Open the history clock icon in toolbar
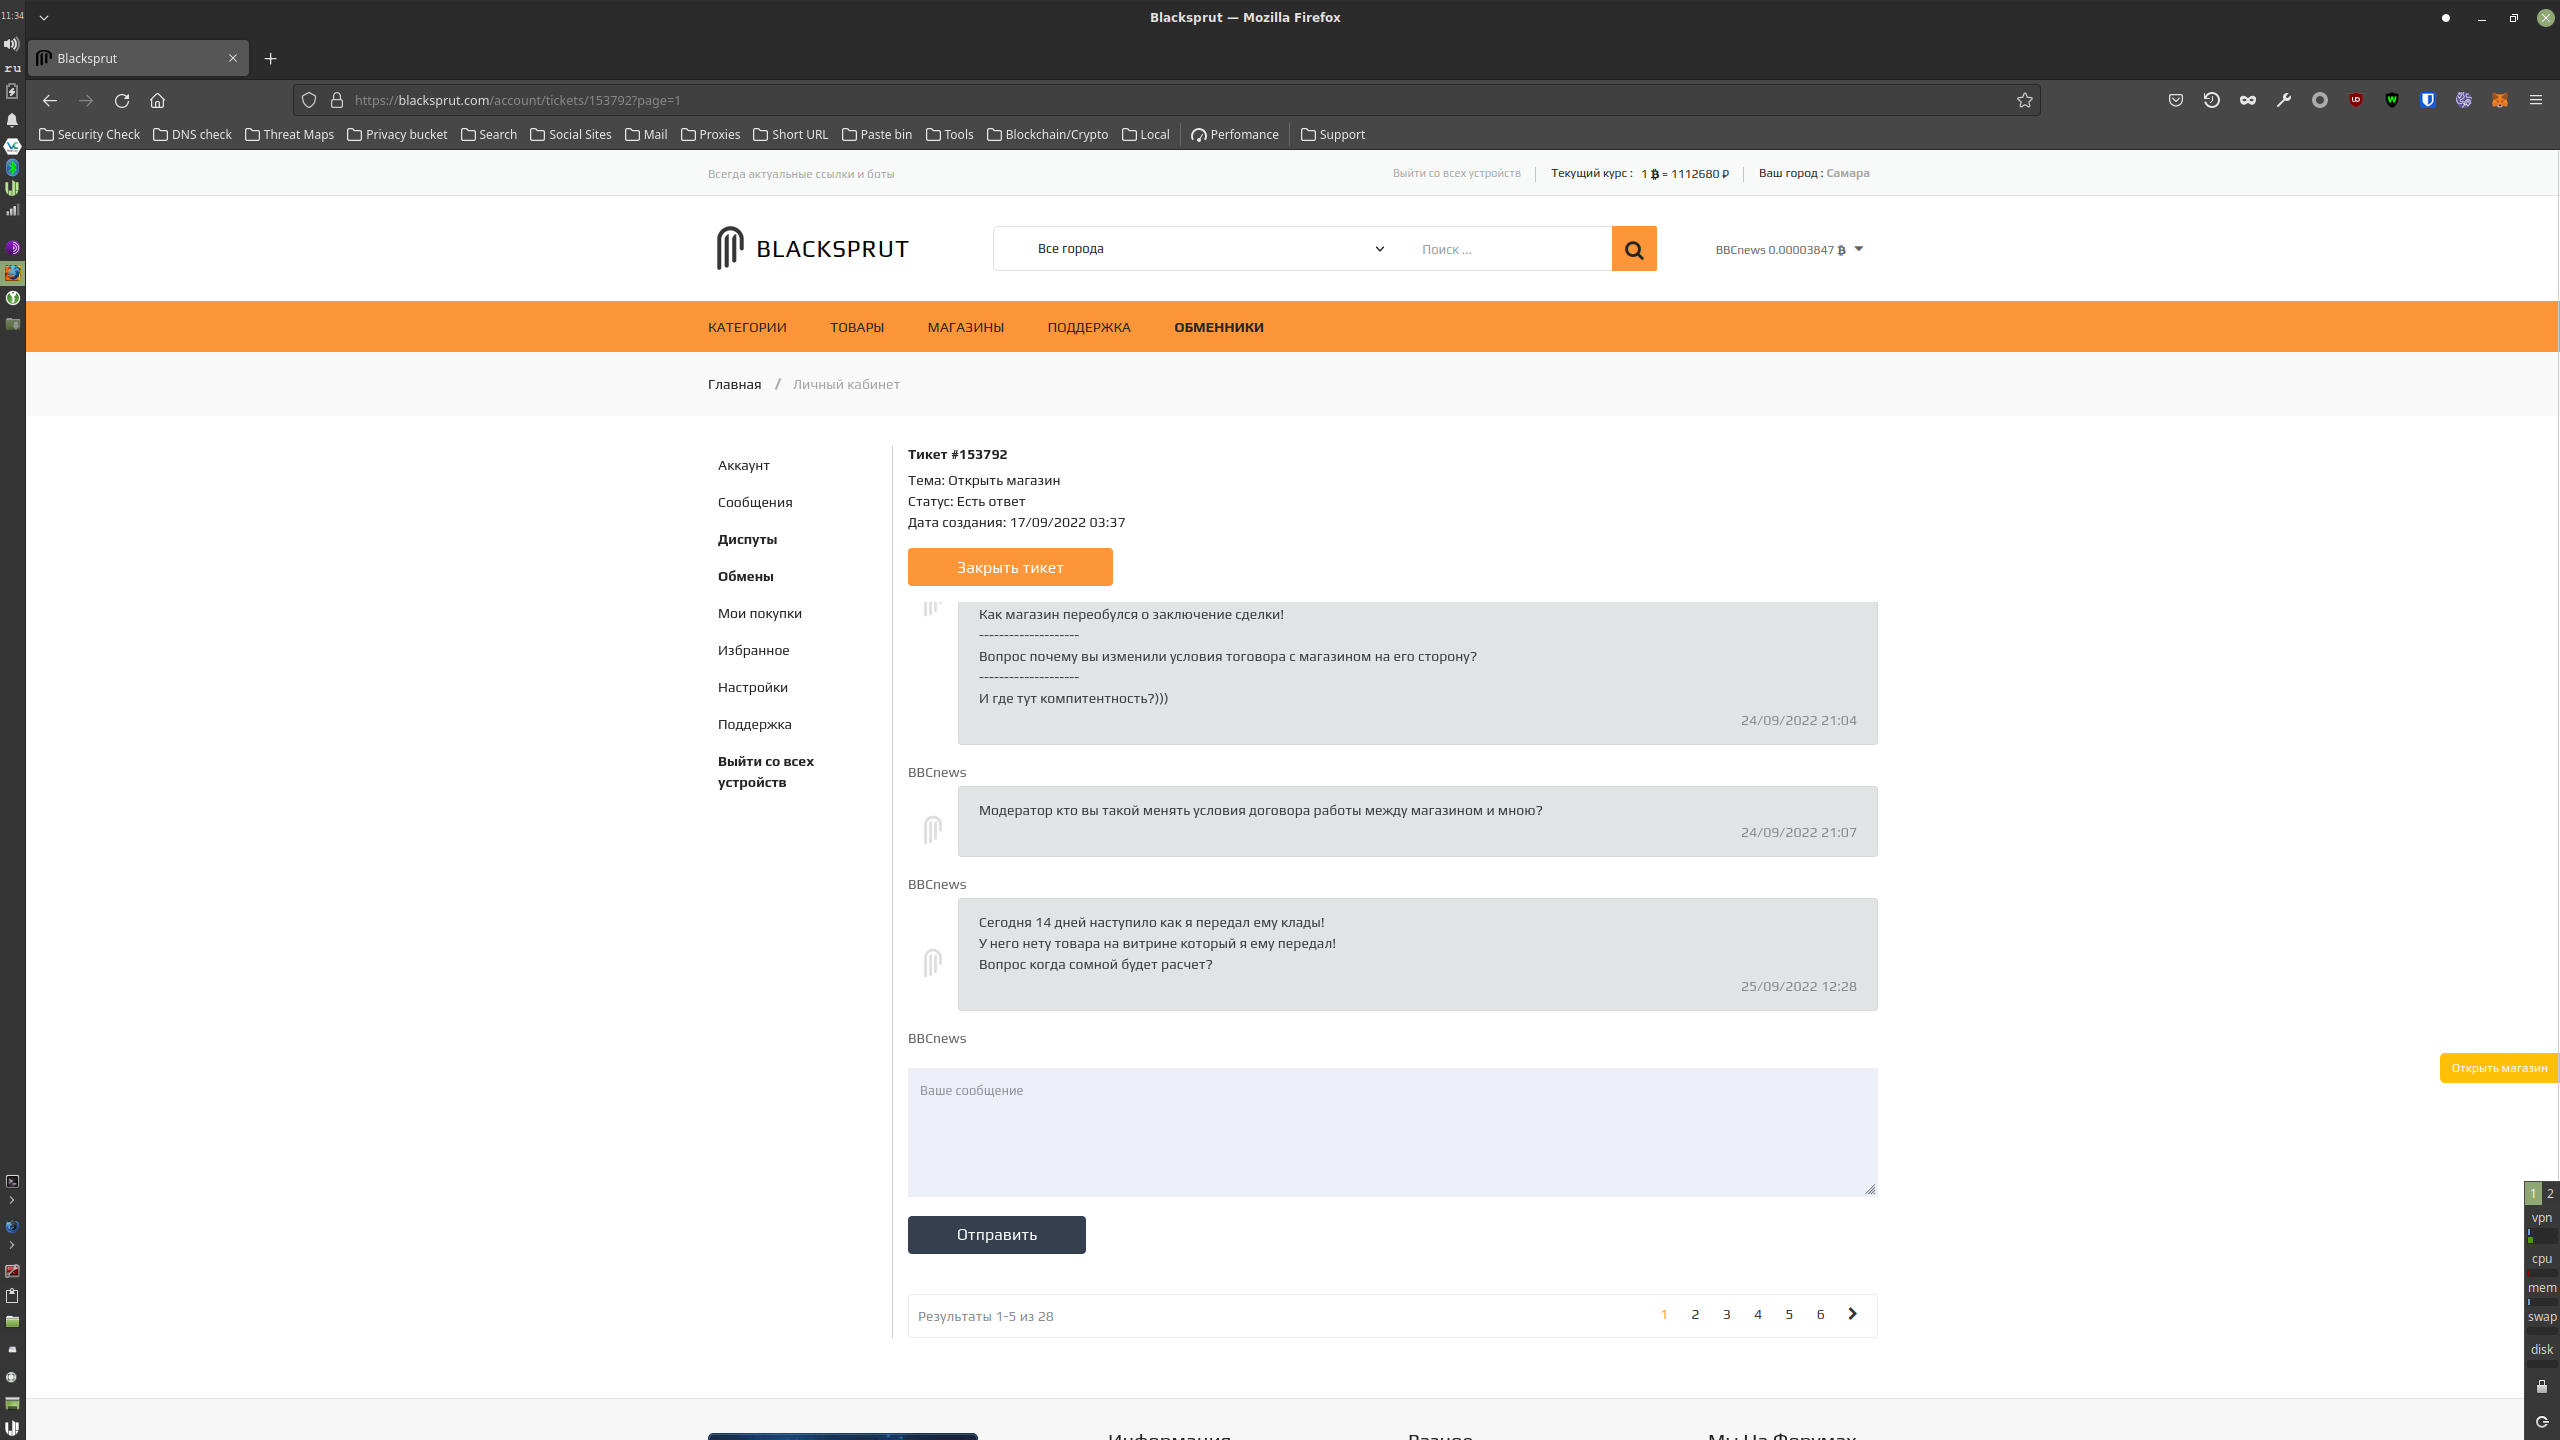The image size is (2560, 1440). pos(2212,100)
